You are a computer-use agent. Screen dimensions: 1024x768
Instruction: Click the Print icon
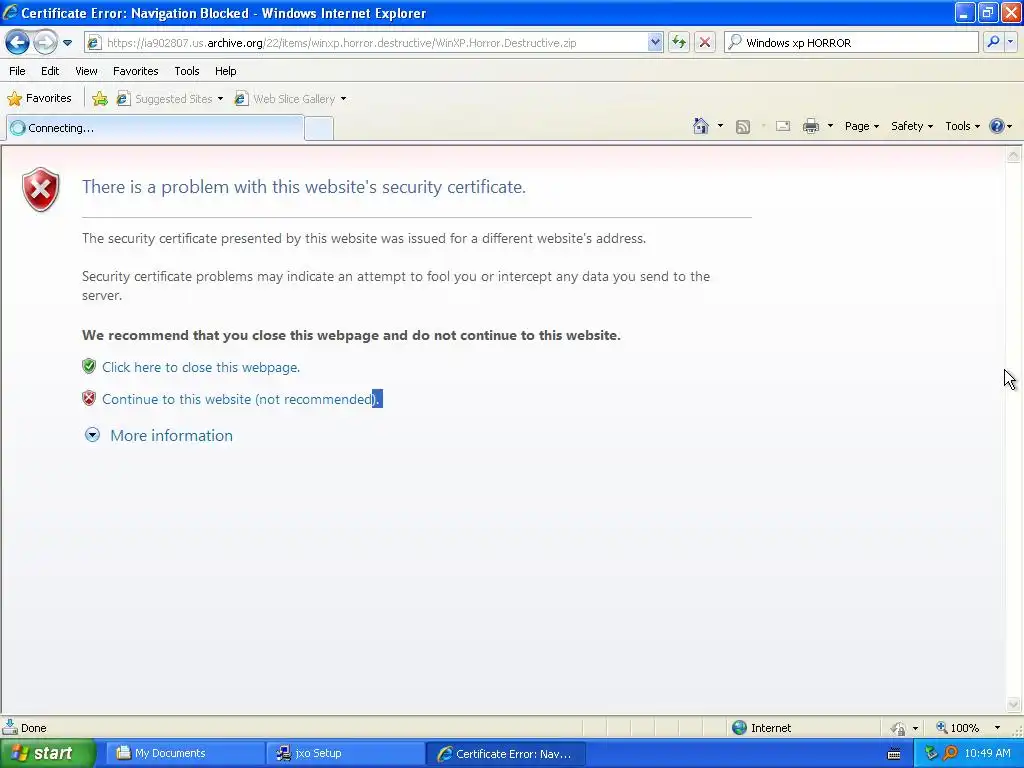click(810, 126)
